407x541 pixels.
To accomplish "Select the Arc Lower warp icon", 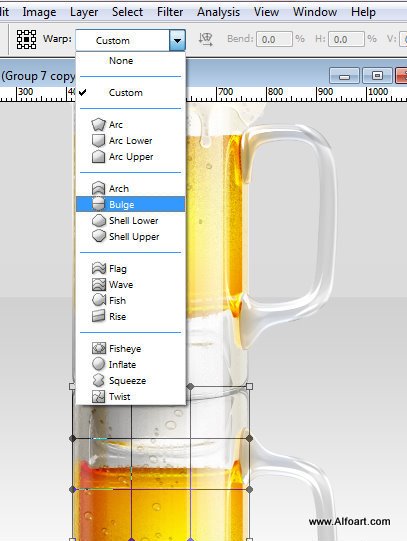I will (x=98, y=140).
